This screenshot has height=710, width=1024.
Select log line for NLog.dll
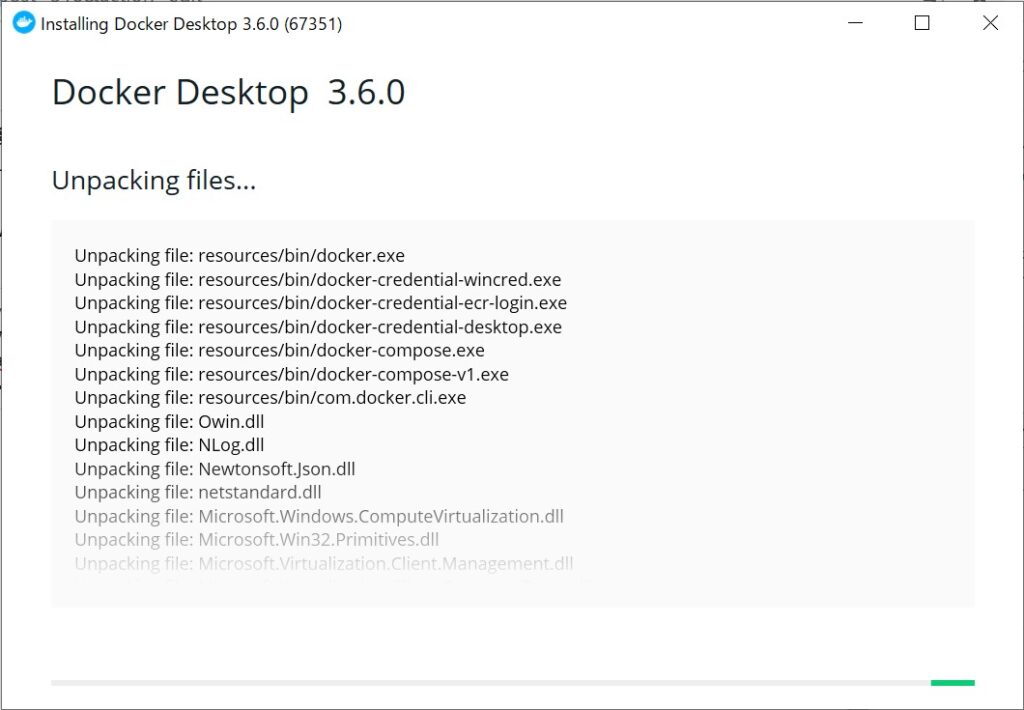170,445
